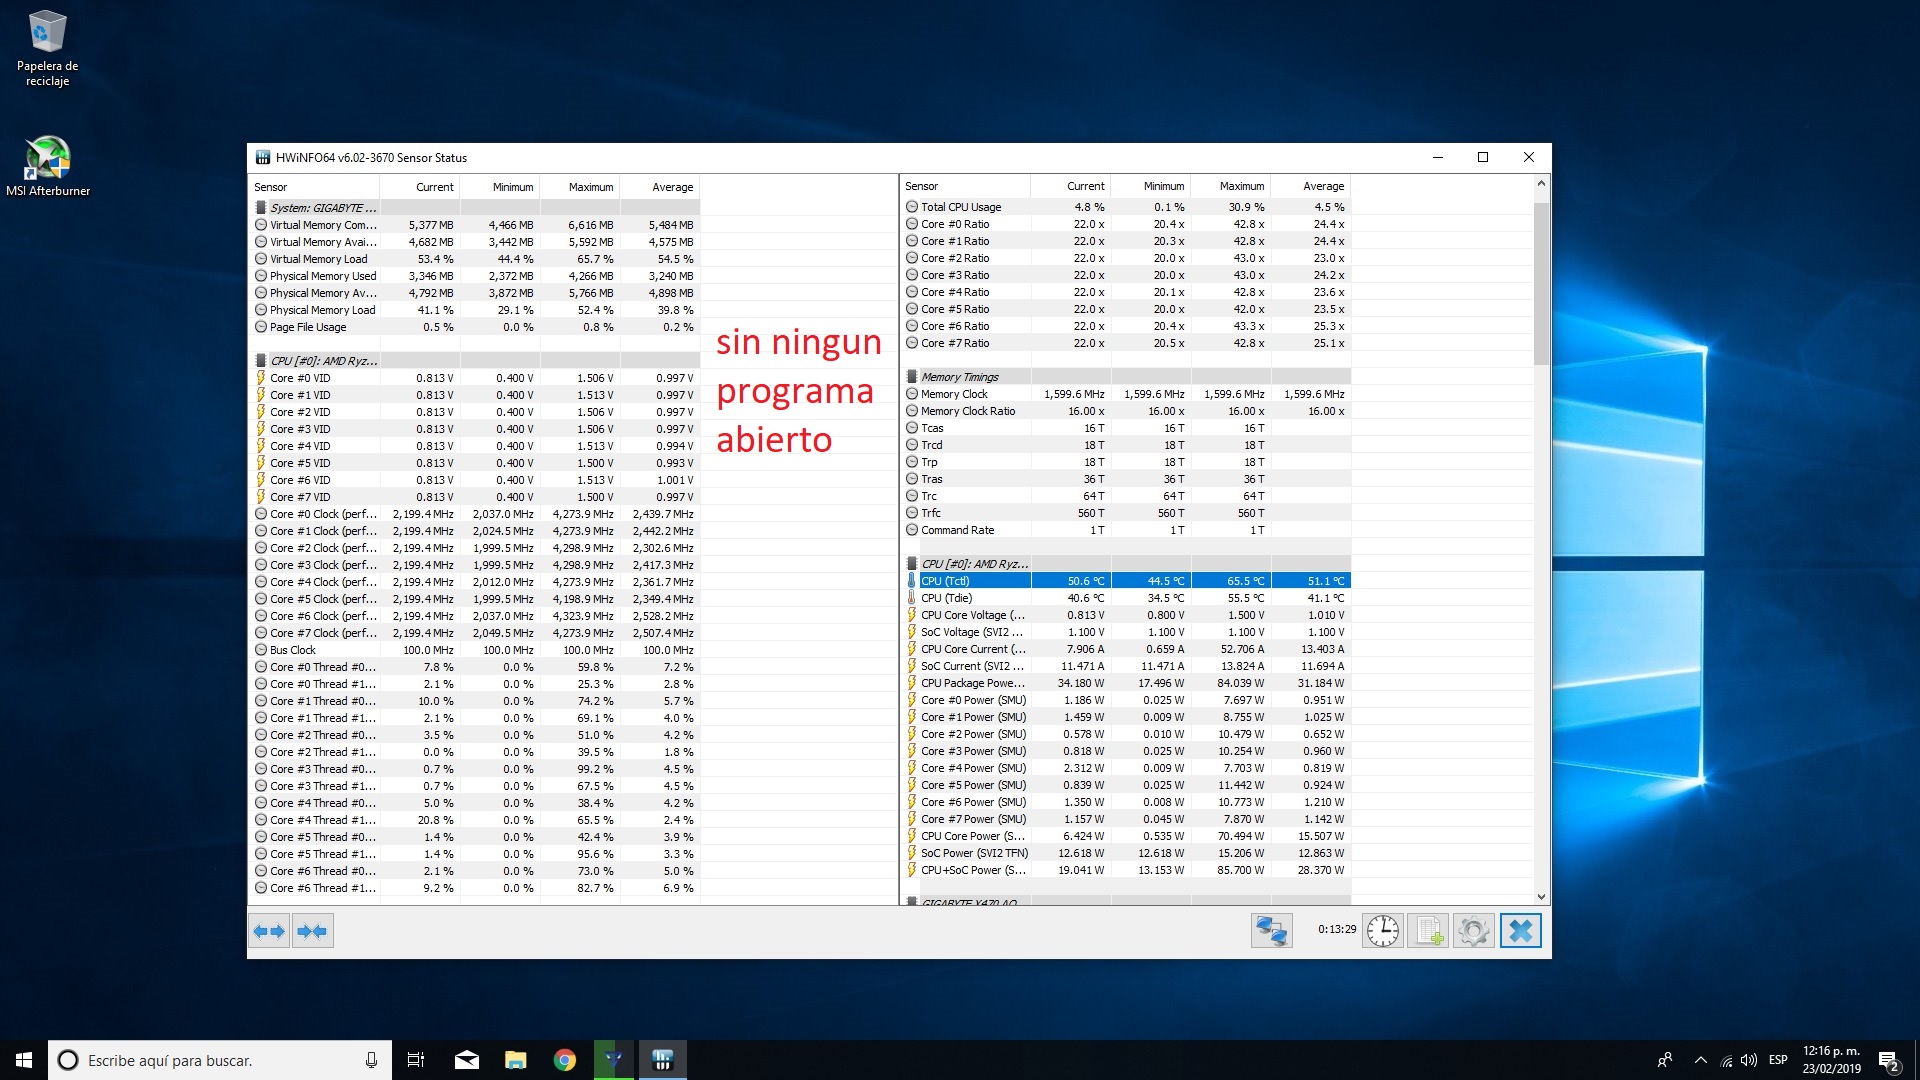Select the Bus Clock row
The height and width of the screenshot is (1080, 1920).
(x=474, y=650)
